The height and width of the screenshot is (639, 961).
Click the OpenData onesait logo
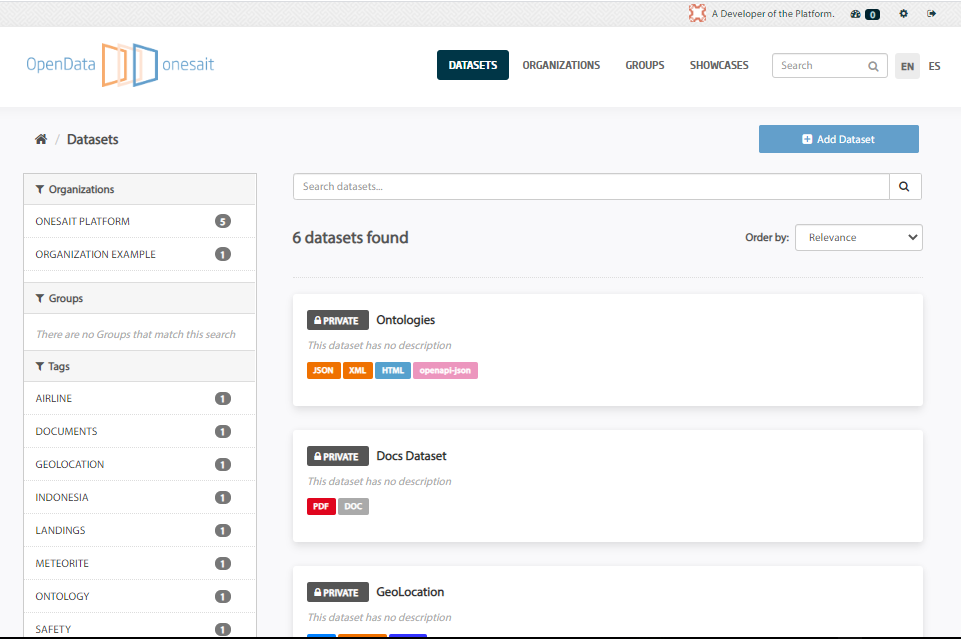click(120, 64)
